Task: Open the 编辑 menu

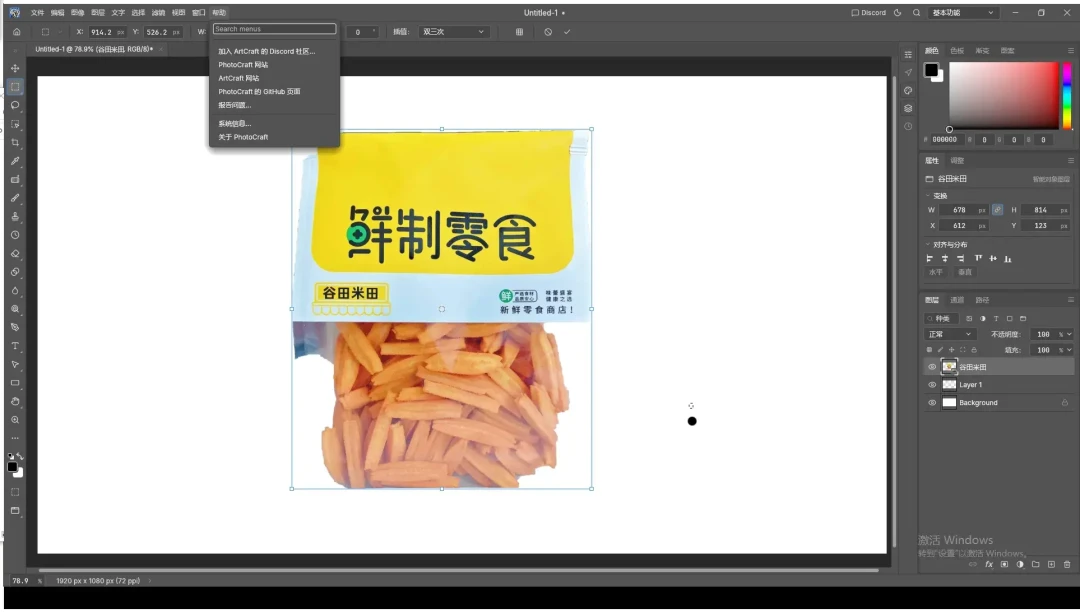Action: (57, 12)
